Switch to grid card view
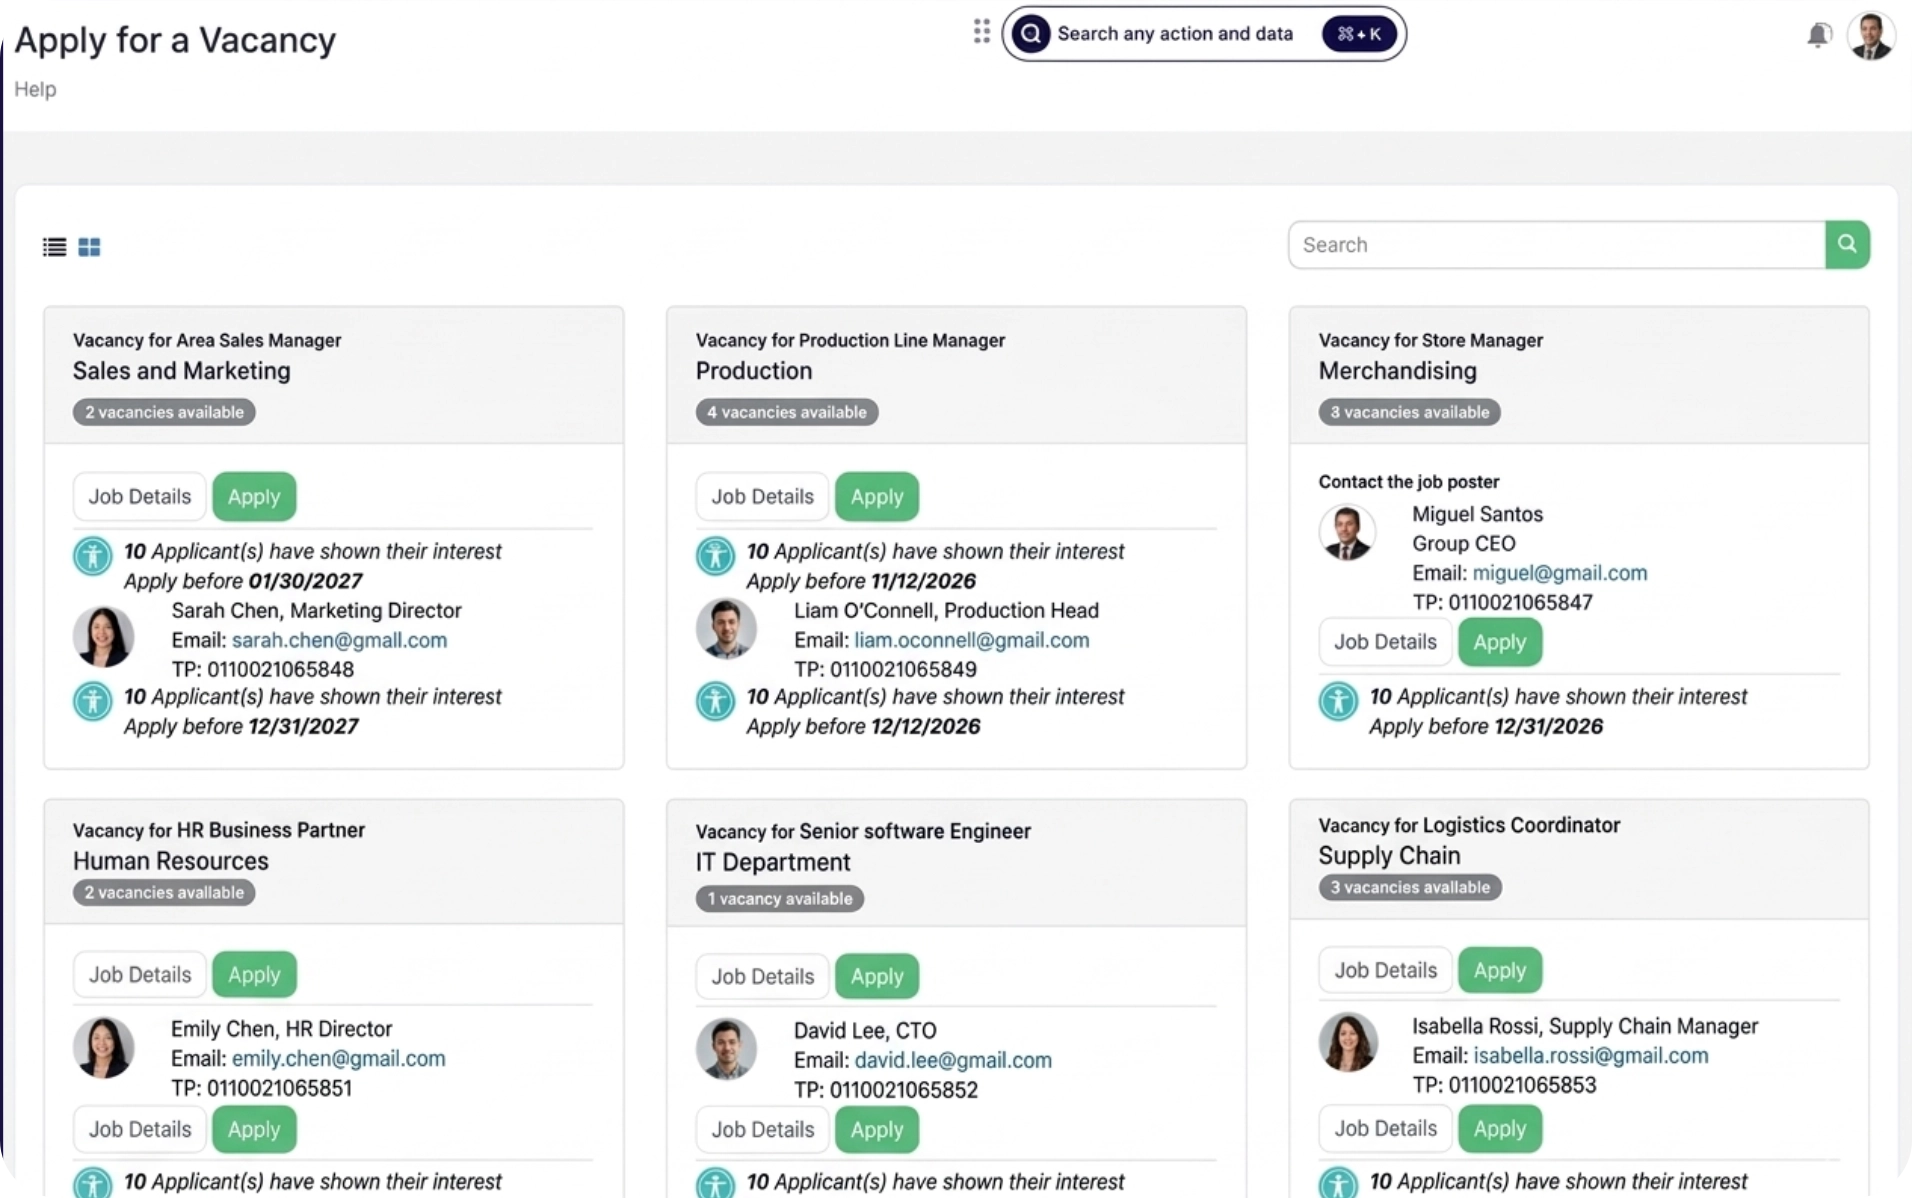 [x=89, y=247]
